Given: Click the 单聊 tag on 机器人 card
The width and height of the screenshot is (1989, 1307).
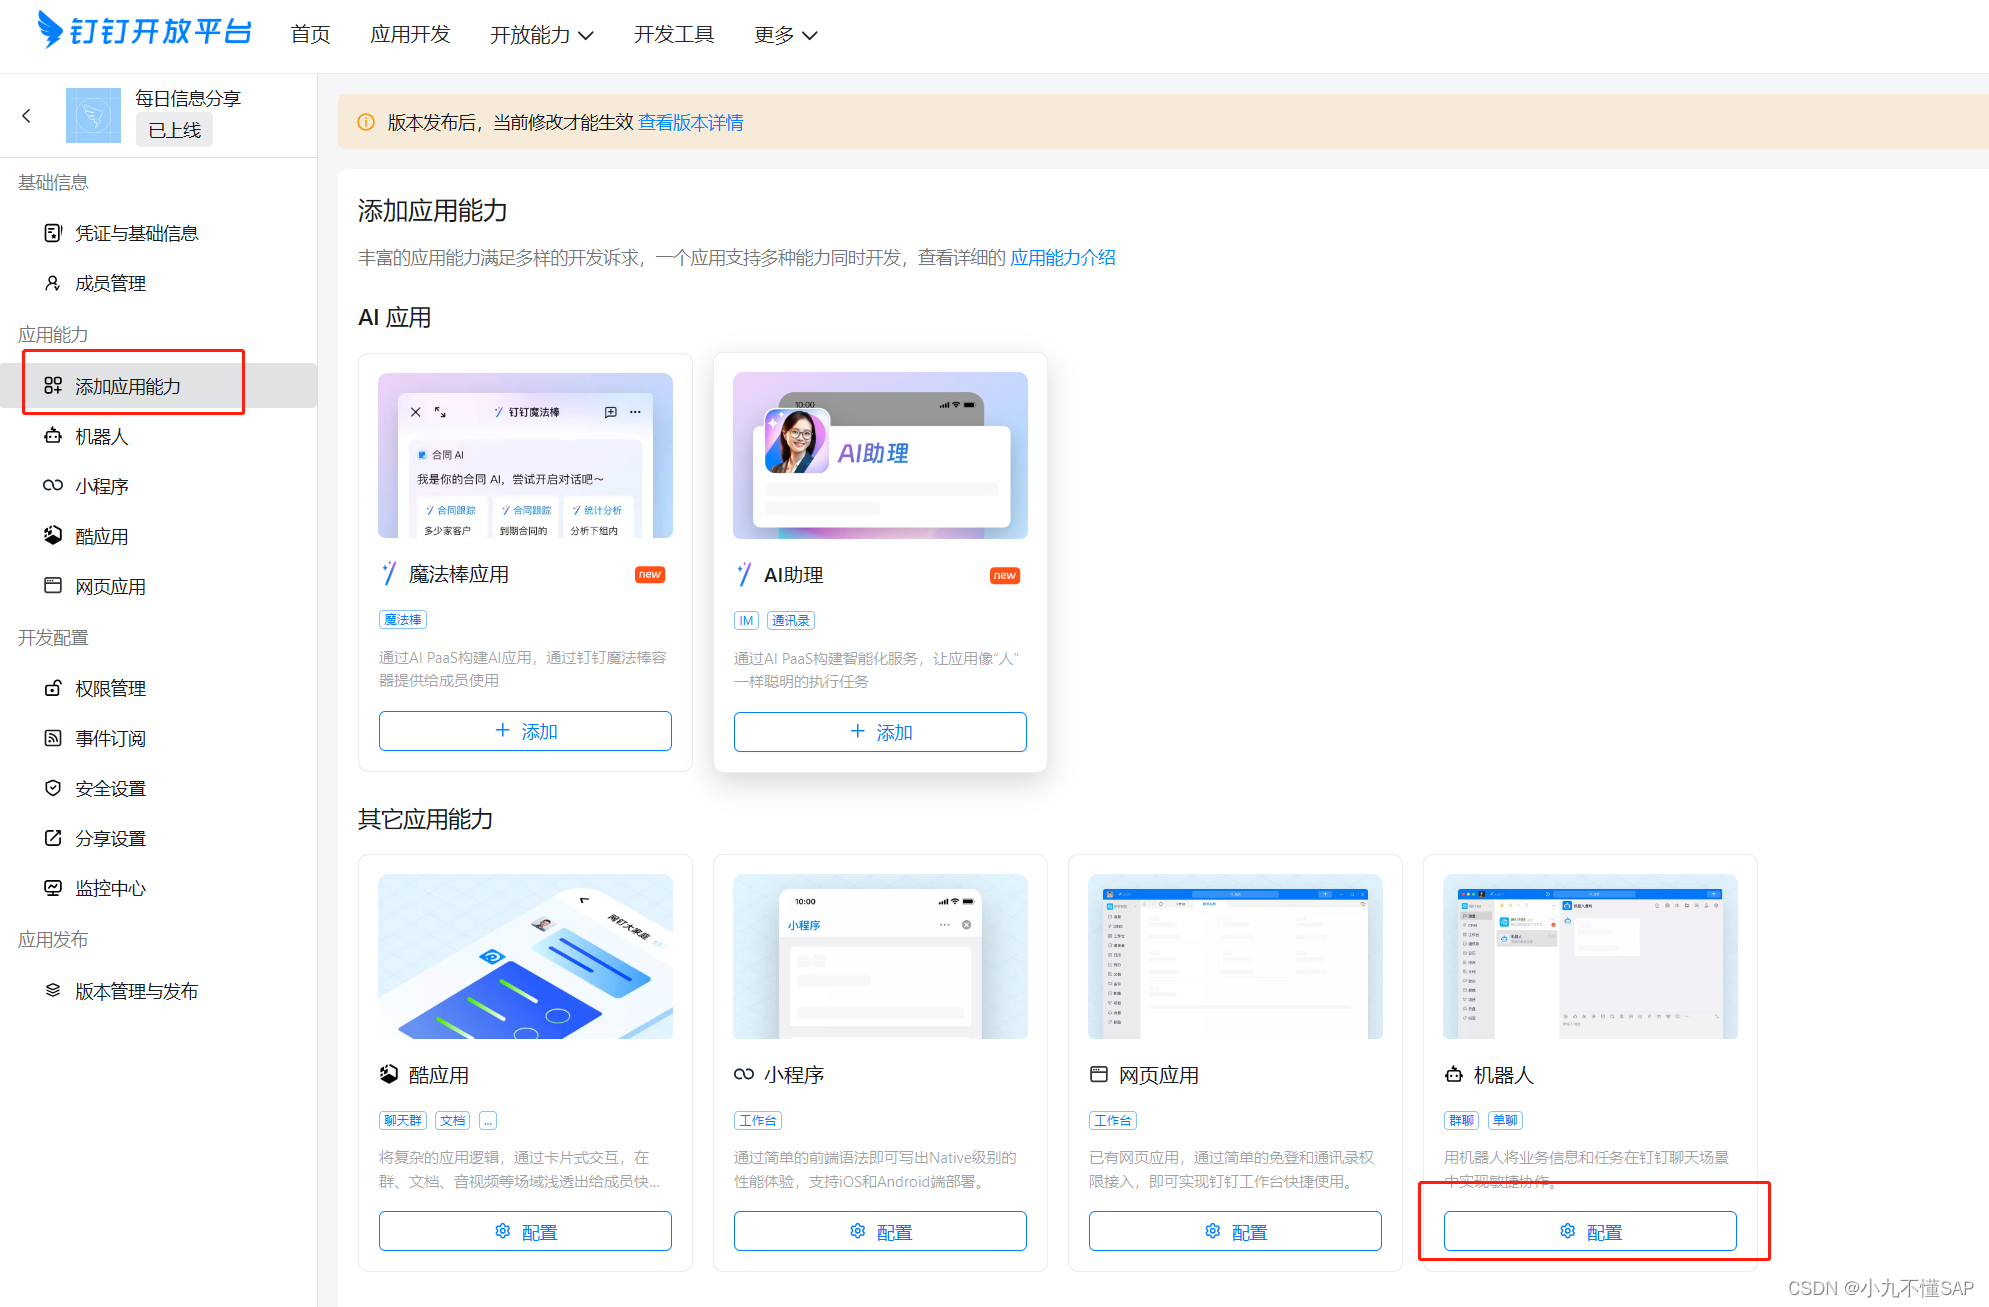Looking at the screenshot, I should (x=1506, y=1121).
